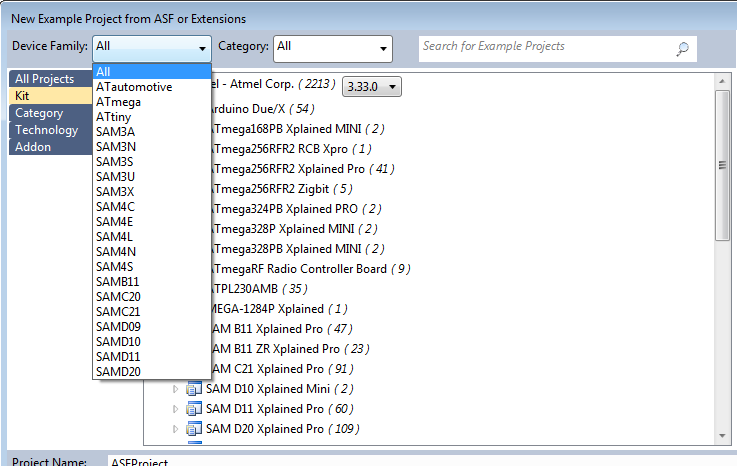Choose SAMB11 device family
Viewport: 737px width, 466px height.
tap(152, 282)
